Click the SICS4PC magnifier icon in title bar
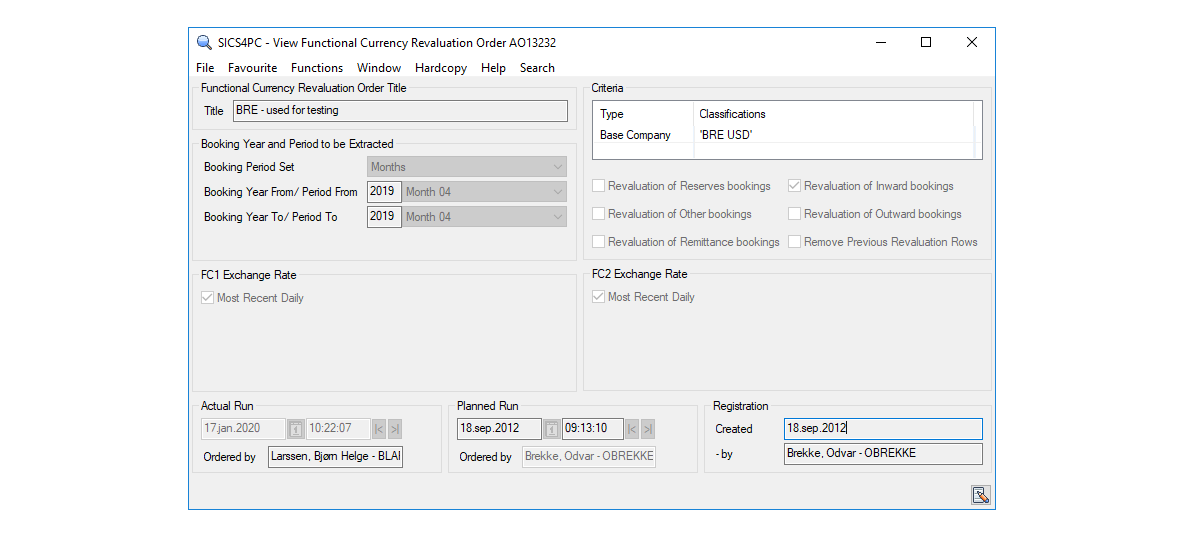This screenshot has height=536, width=1184. pyautogui.click(x=204, y=42)
